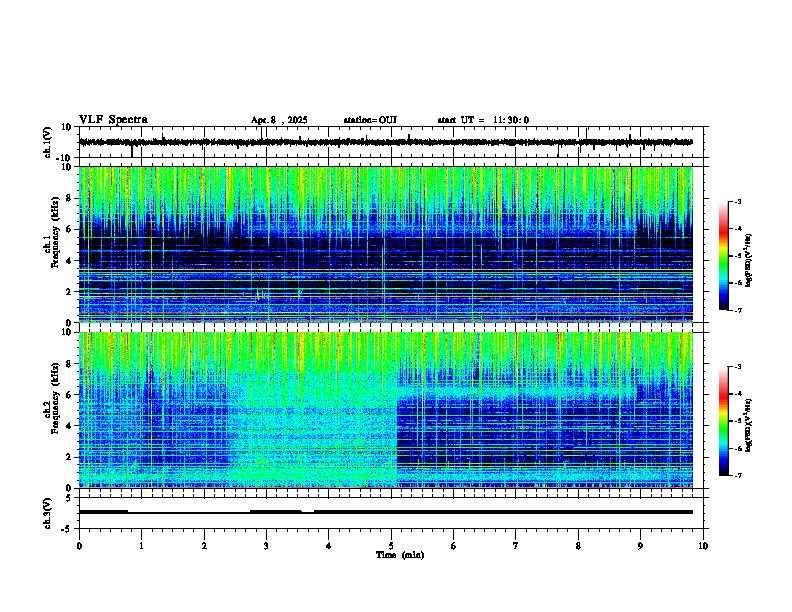The height and width of the screenshot is (612, 792).
Task: Click time axis tick label "3"
Action: (266, 546)
